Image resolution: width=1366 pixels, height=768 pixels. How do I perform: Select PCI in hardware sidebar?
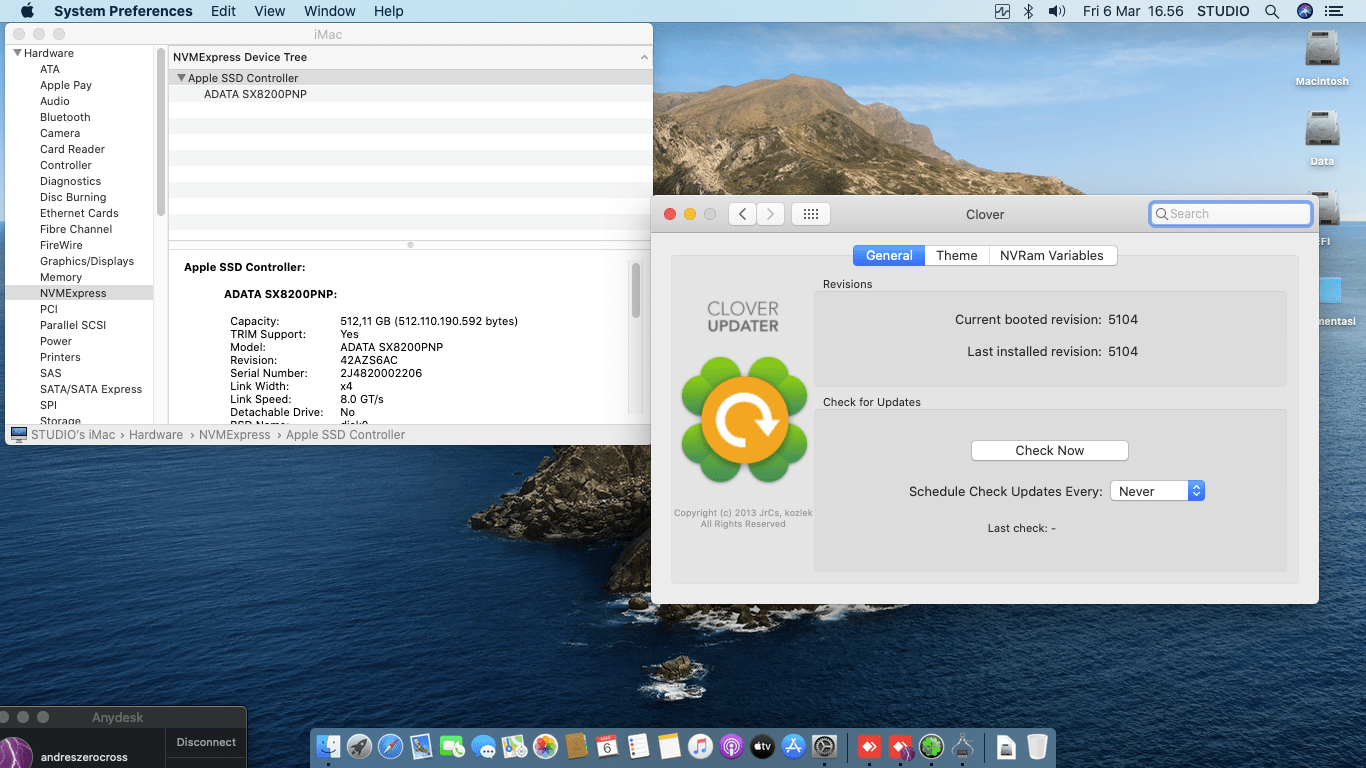[49, 309]
